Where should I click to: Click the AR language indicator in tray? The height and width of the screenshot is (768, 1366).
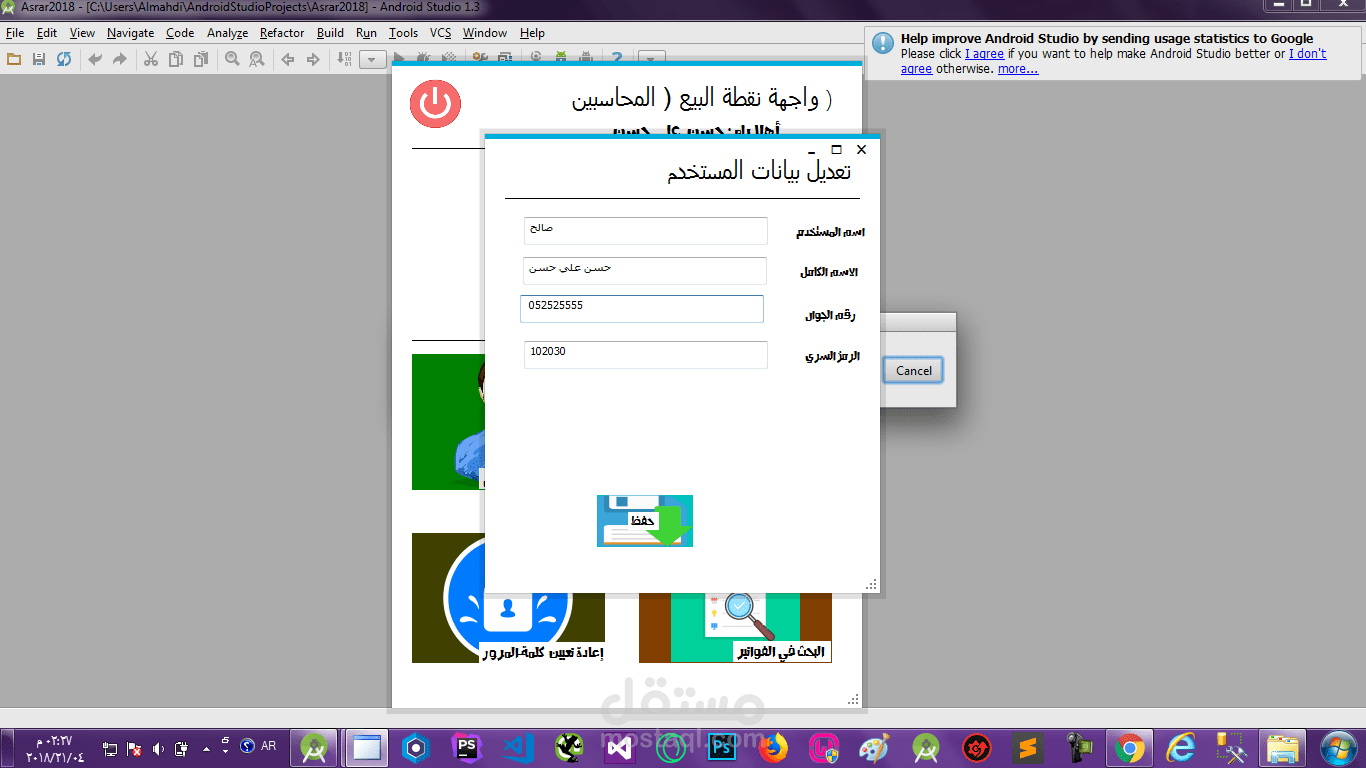(x=269, y=746)
